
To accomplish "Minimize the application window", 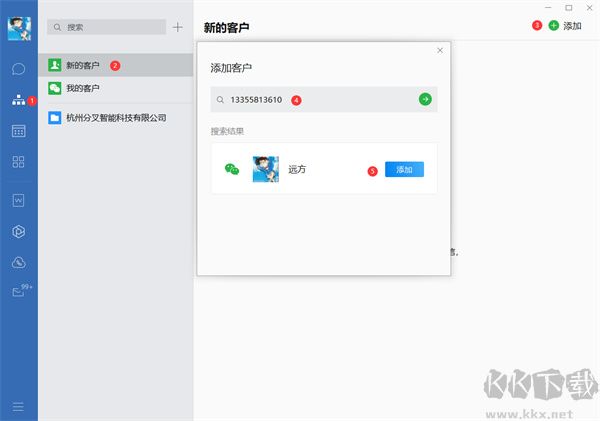I will tap(548, 8).
